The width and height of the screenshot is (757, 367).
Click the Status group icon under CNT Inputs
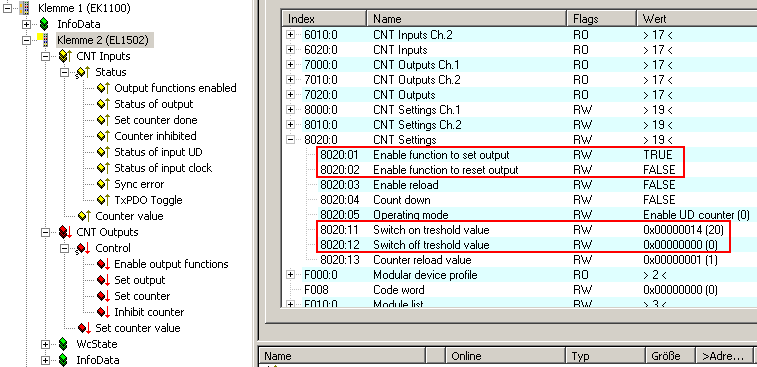click(x=83, y=72)
